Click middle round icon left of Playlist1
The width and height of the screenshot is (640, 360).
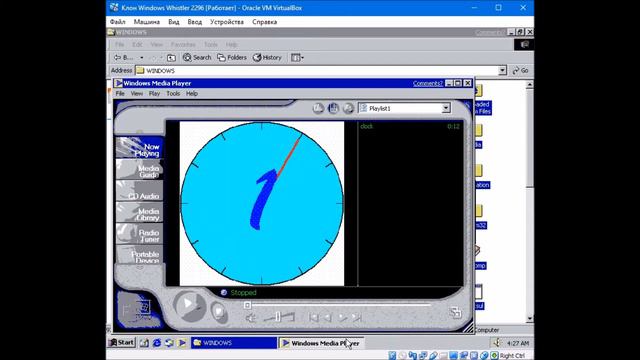[x=333, y=108]
